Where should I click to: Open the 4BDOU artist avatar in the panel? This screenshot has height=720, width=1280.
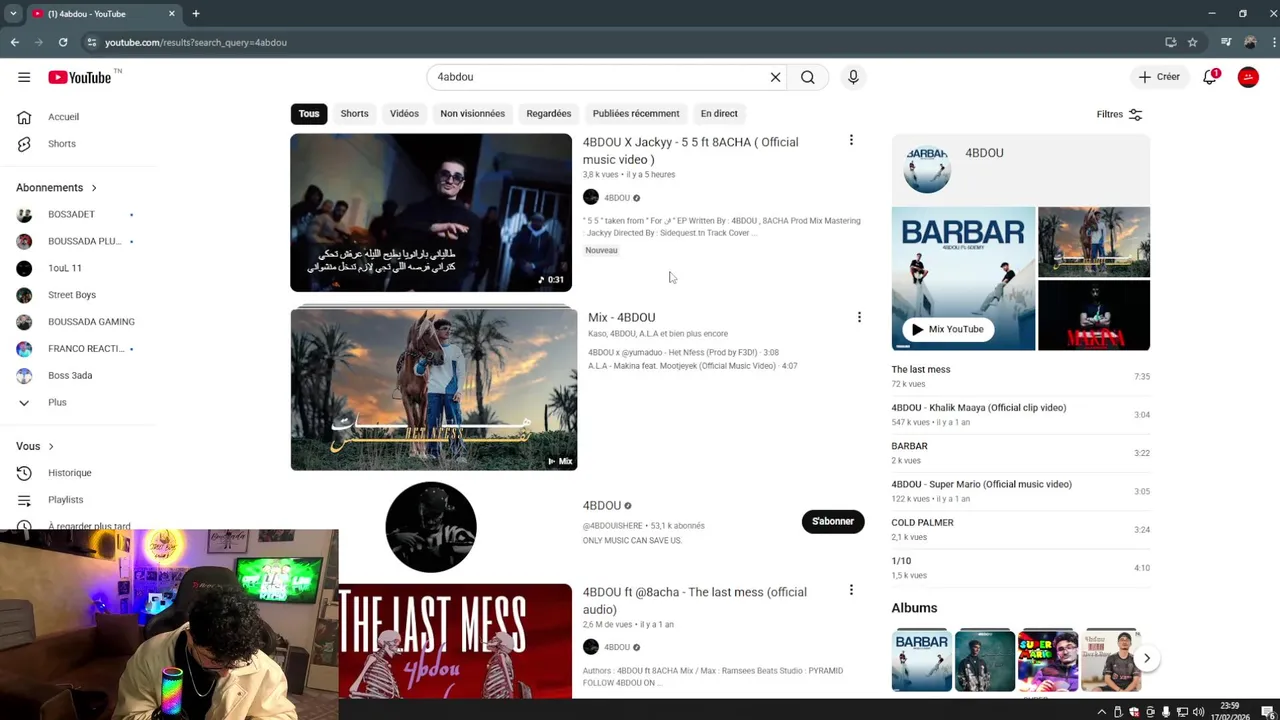(x=927, y=169)
